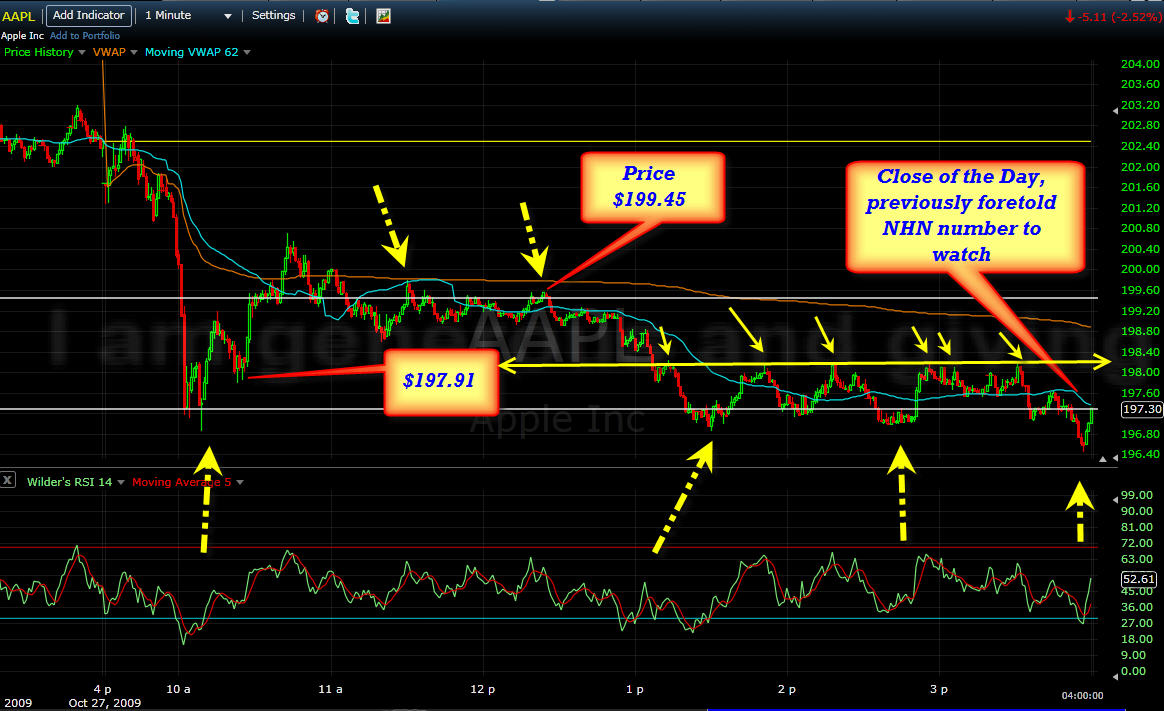Viewport: 1164px width, 711px height.
Task: Click the Apple Inc company name
Action: pyautogui.click(x=22, y=36)
